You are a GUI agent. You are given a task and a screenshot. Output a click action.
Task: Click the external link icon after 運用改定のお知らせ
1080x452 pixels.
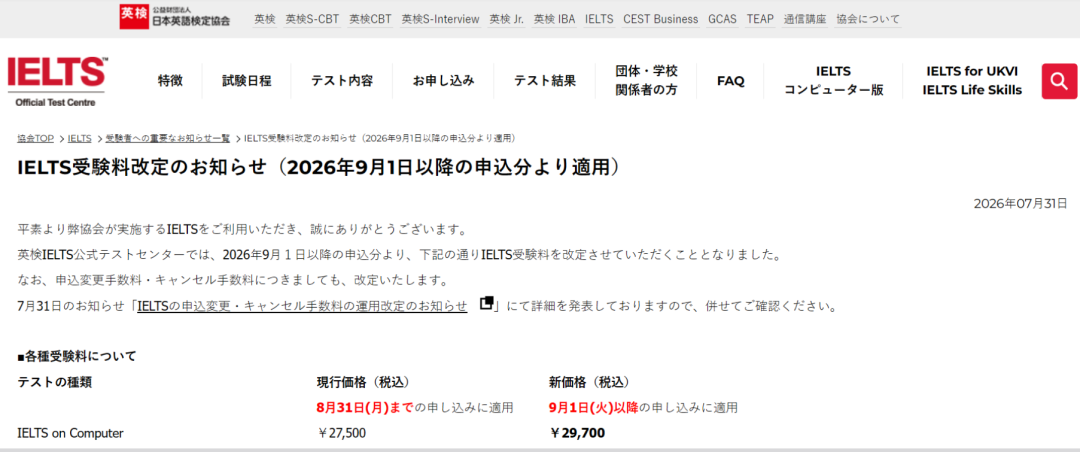487,304
